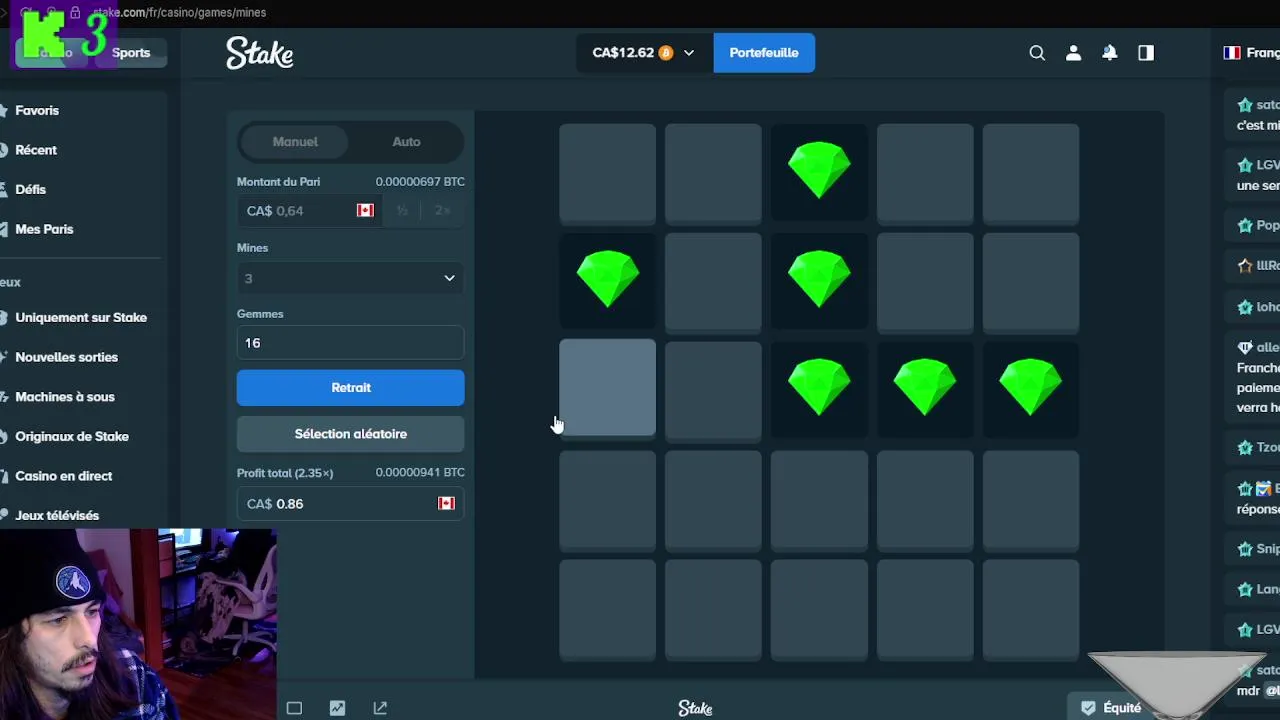1280x720 pixels.
Task: Open Mes Paris in the sidebar
Action: pyautogui.click(x=44, y=229)
